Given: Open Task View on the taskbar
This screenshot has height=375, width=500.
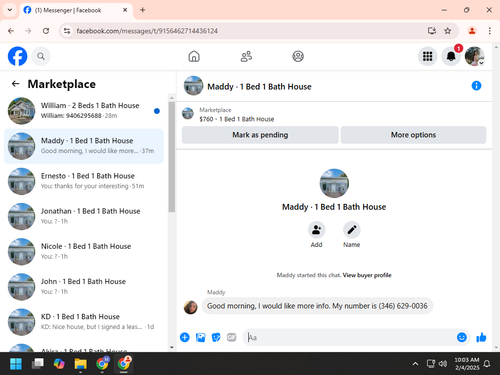Looking at the screenshot, I should (38, 363).
